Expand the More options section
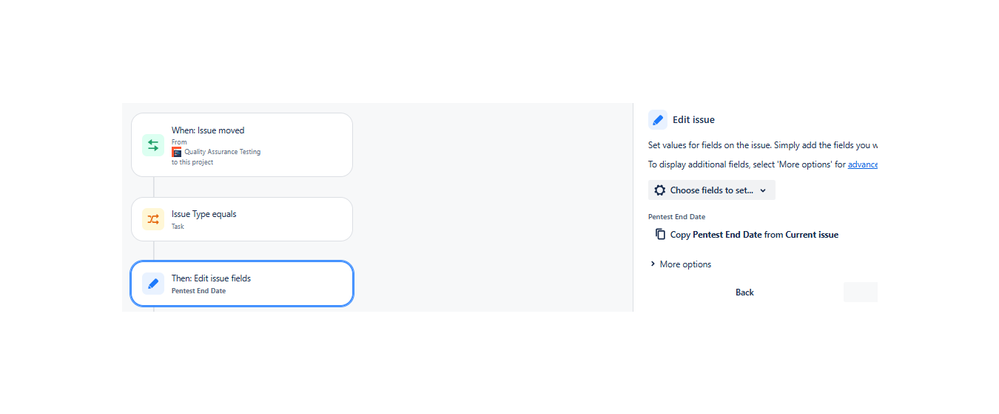The width and height of the screenshot is (999, 414). pyautogui.click(x=680, y=264)
